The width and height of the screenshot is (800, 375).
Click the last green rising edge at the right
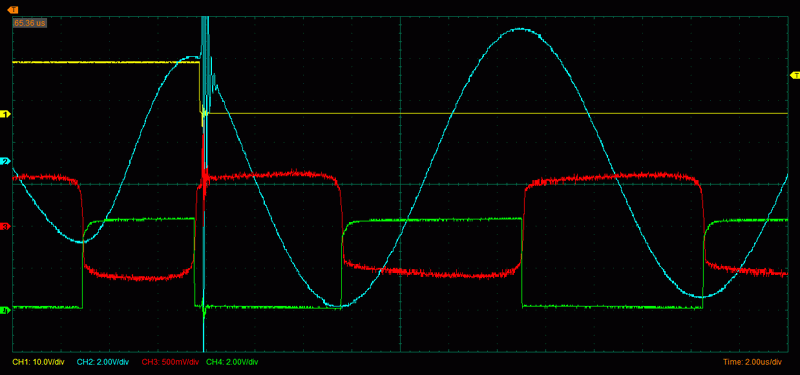(704, 265)
